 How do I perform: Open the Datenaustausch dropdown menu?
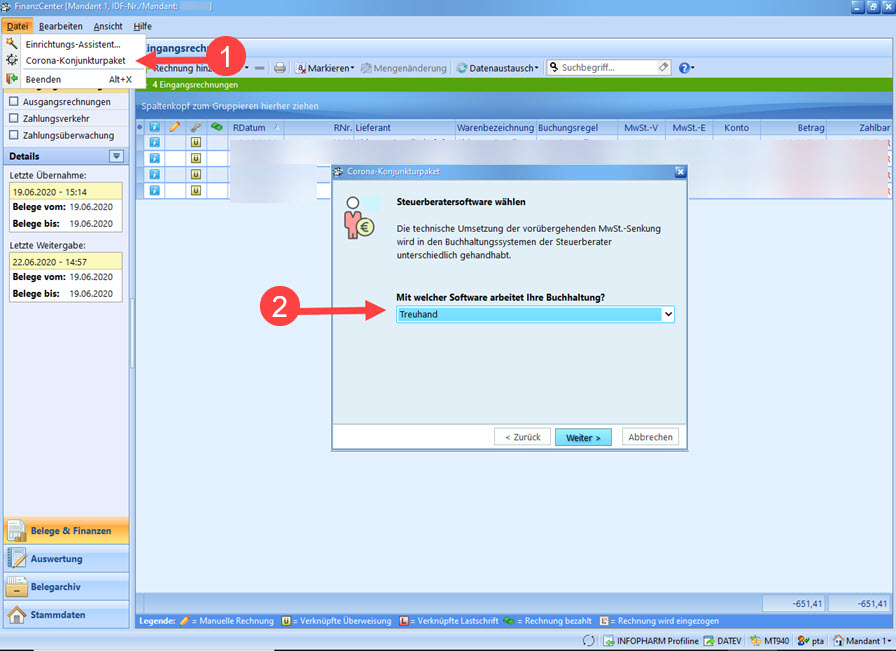click(x=498, y=68)
